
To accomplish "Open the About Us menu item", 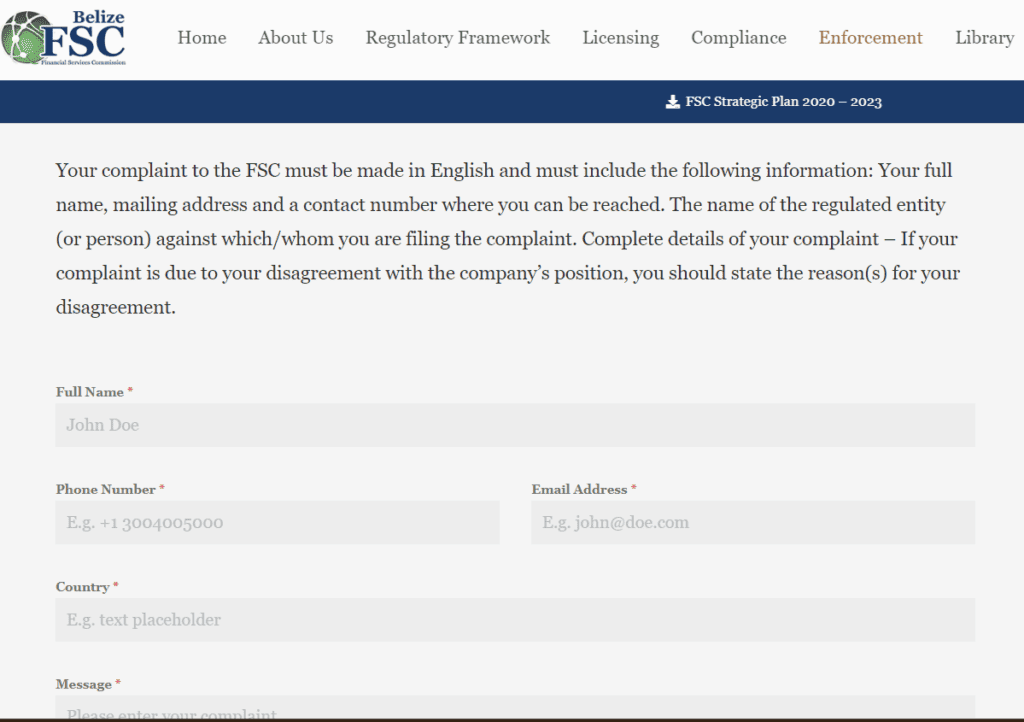I will pyautogui.click(x=295, y=38).
